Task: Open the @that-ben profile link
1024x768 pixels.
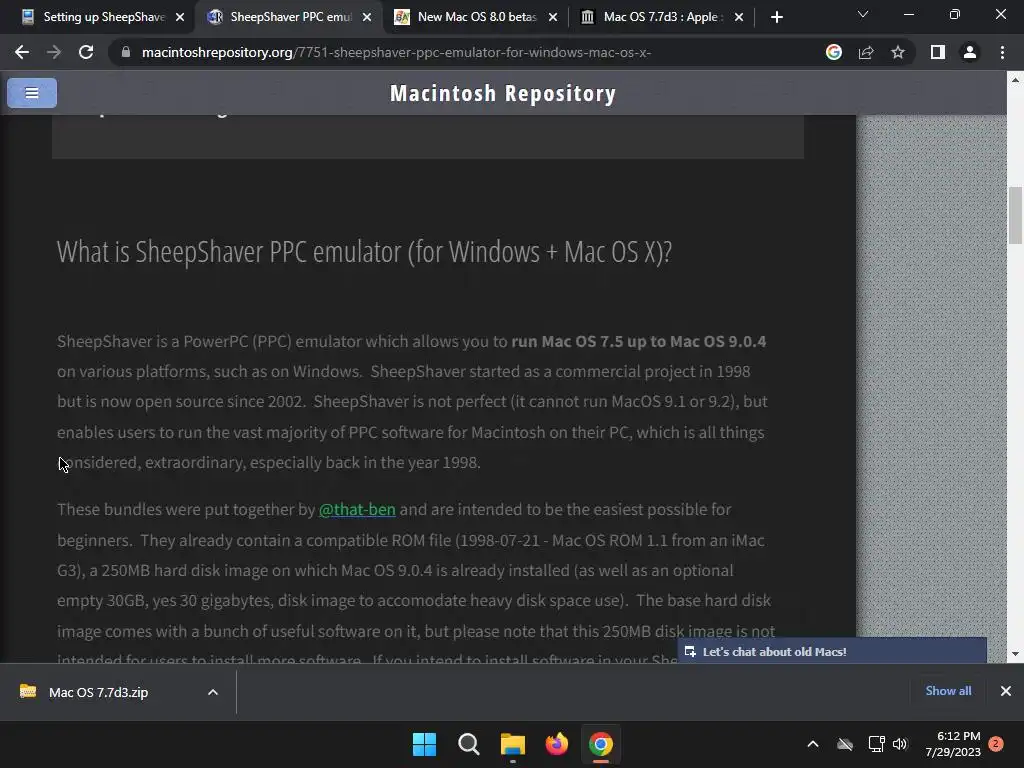Action: pyautogui.click(x=357, y=509)
